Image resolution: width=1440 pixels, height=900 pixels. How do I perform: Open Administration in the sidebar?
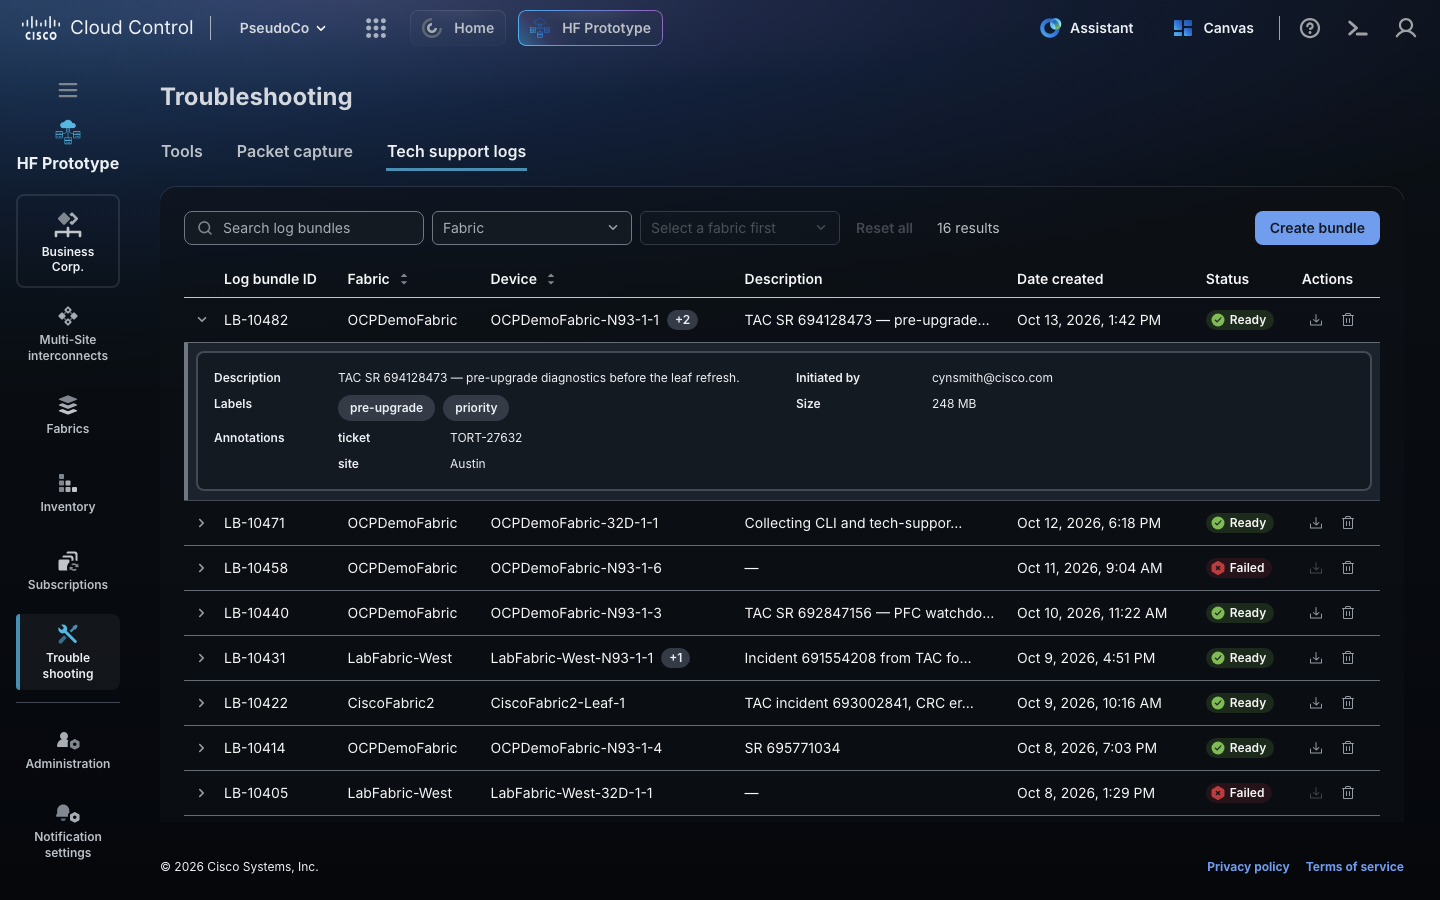click(x=68, y=750)
